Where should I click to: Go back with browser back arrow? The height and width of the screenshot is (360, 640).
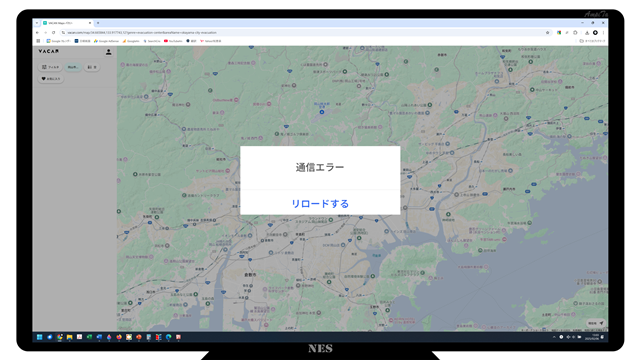click(x=37, y=33)
